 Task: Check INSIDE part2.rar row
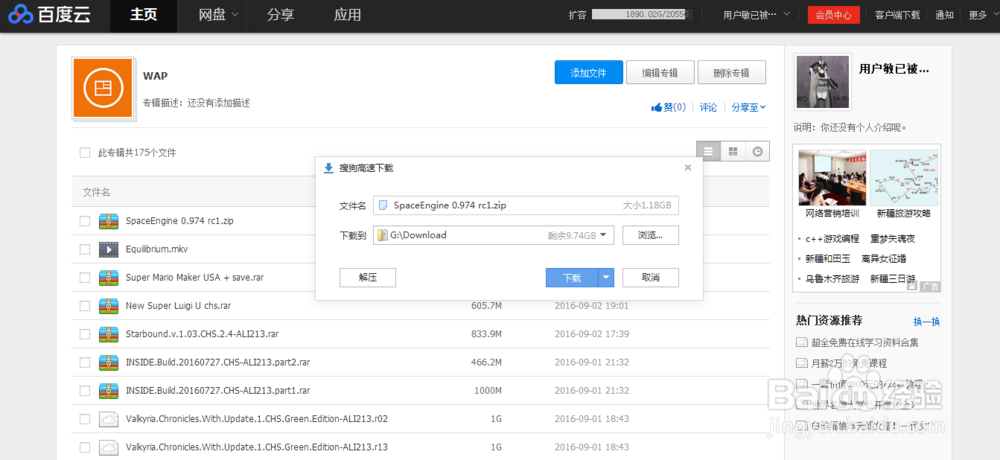click(84, 362)
